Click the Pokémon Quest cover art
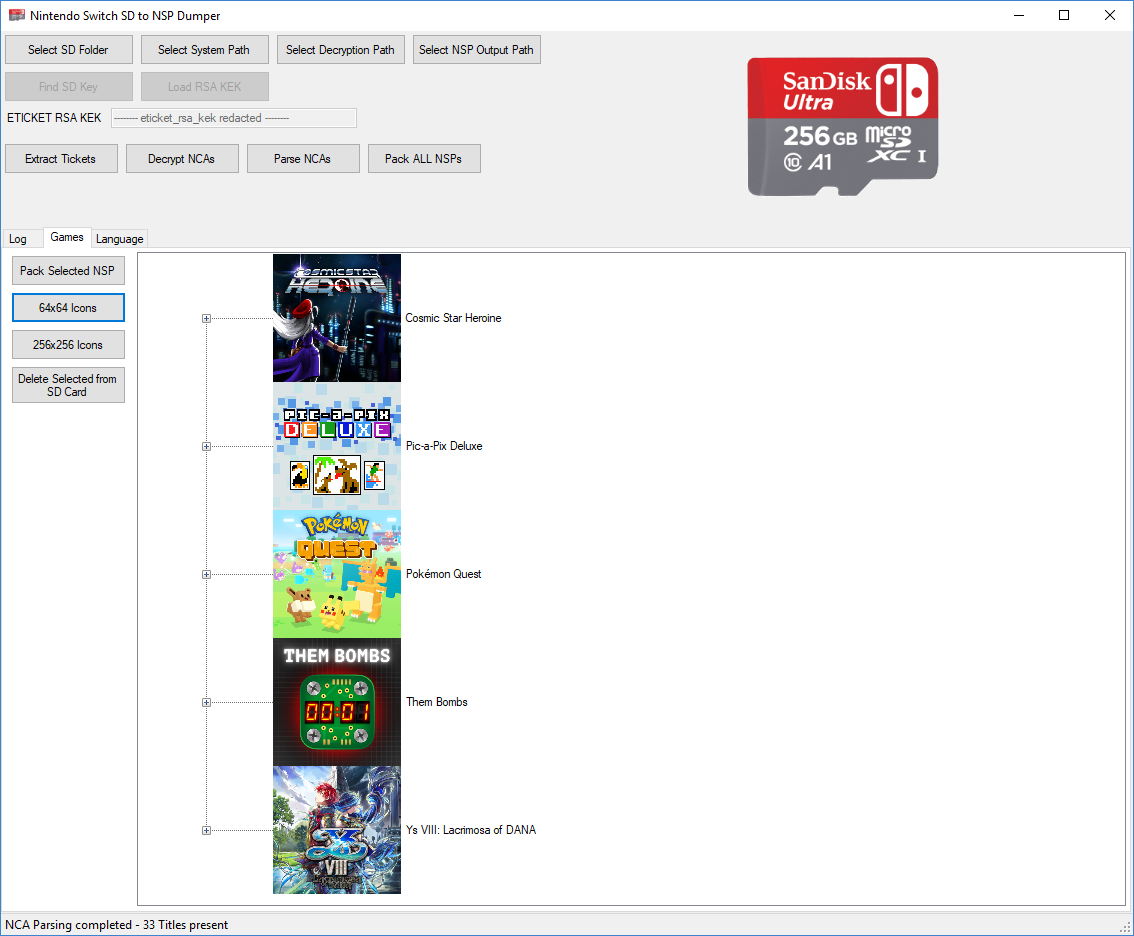Viewport: 1134px width, 936px height. tap(336, 574)
